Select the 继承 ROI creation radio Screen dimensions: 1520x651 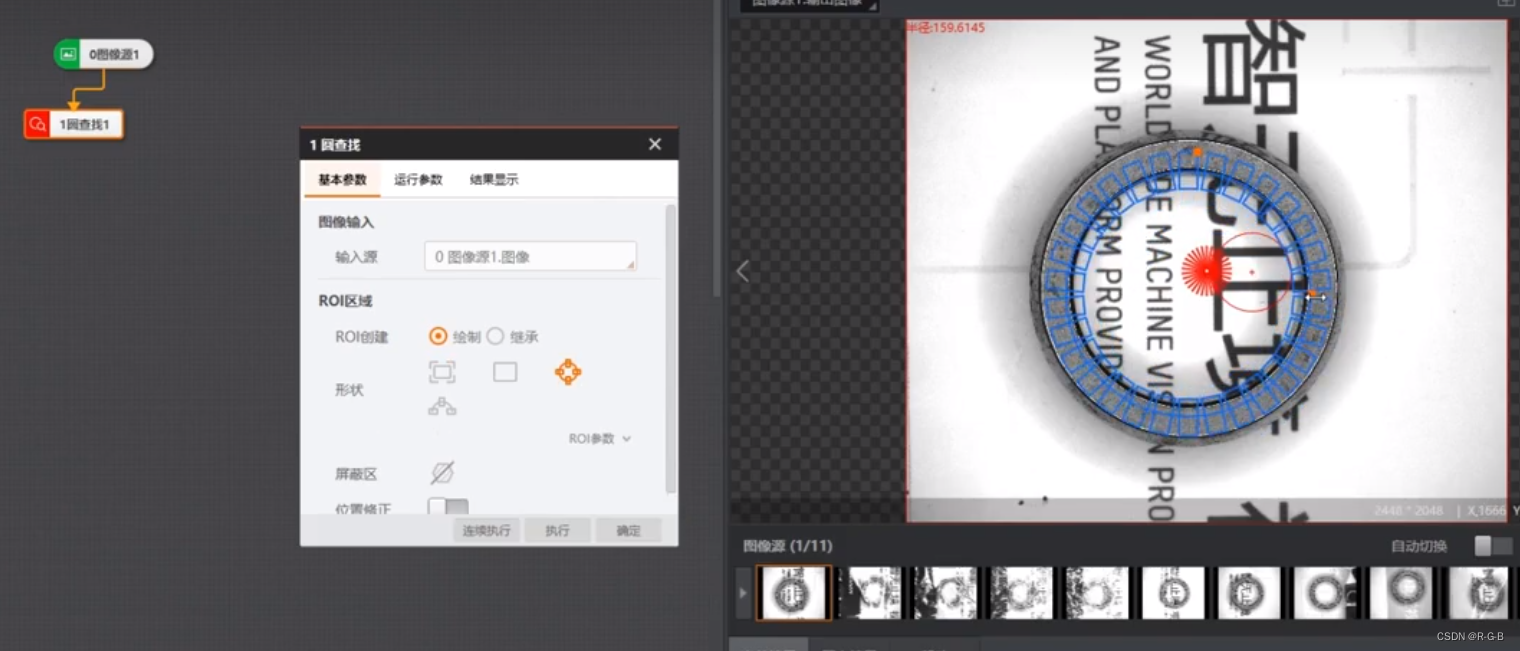495,337
